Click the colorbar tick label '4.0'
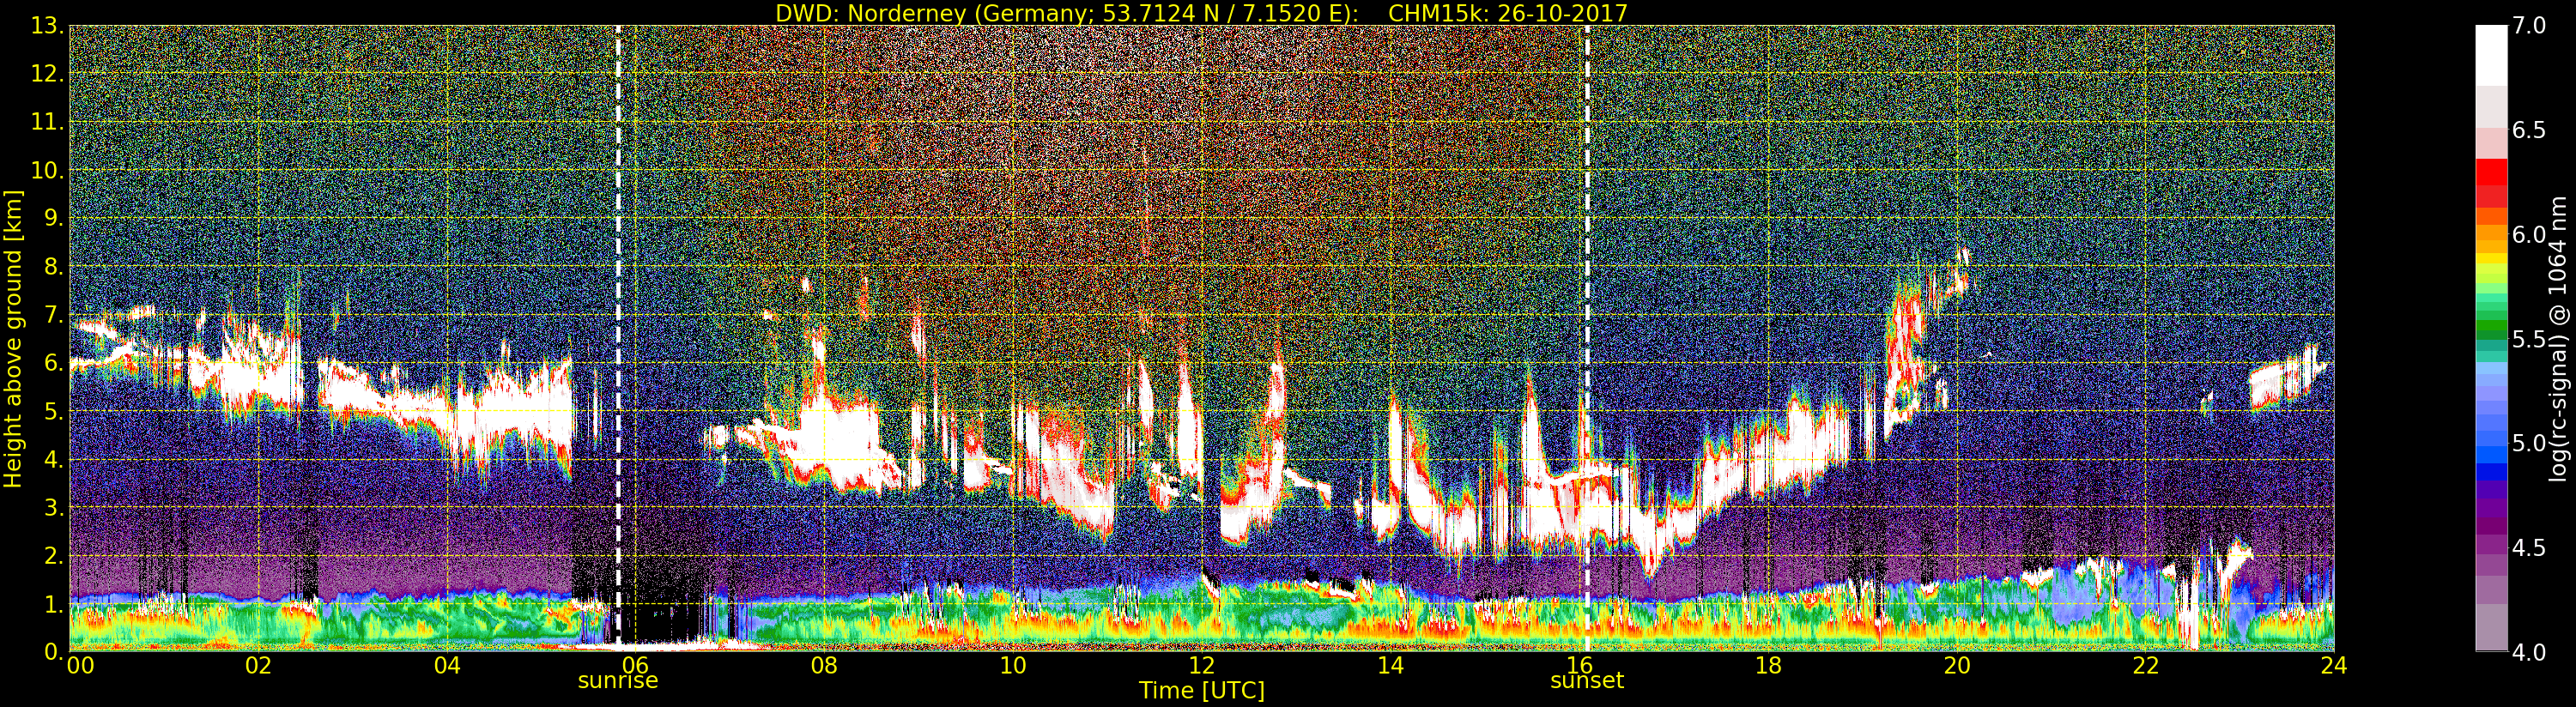Screen dimensions: 2576x707 (2529, 652)
